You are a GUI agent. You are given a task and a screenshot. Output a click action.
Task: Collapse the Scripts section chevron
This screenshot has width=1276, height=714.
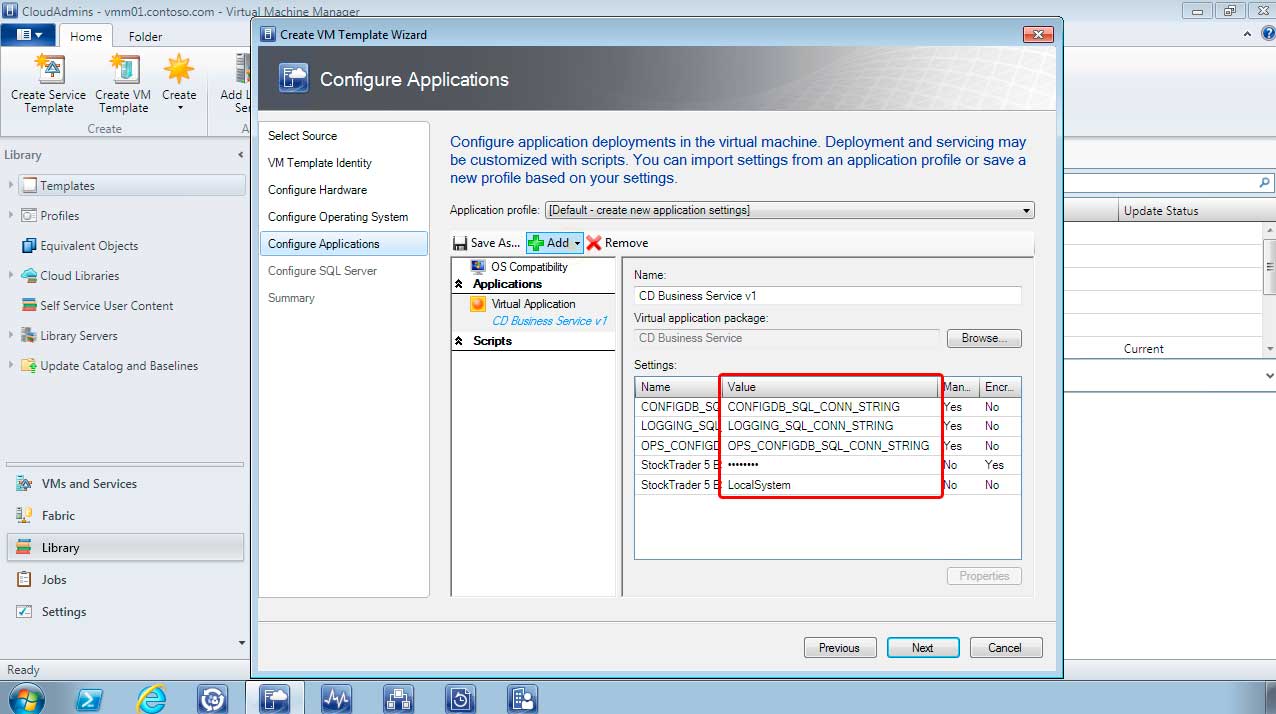click(459, 341)
